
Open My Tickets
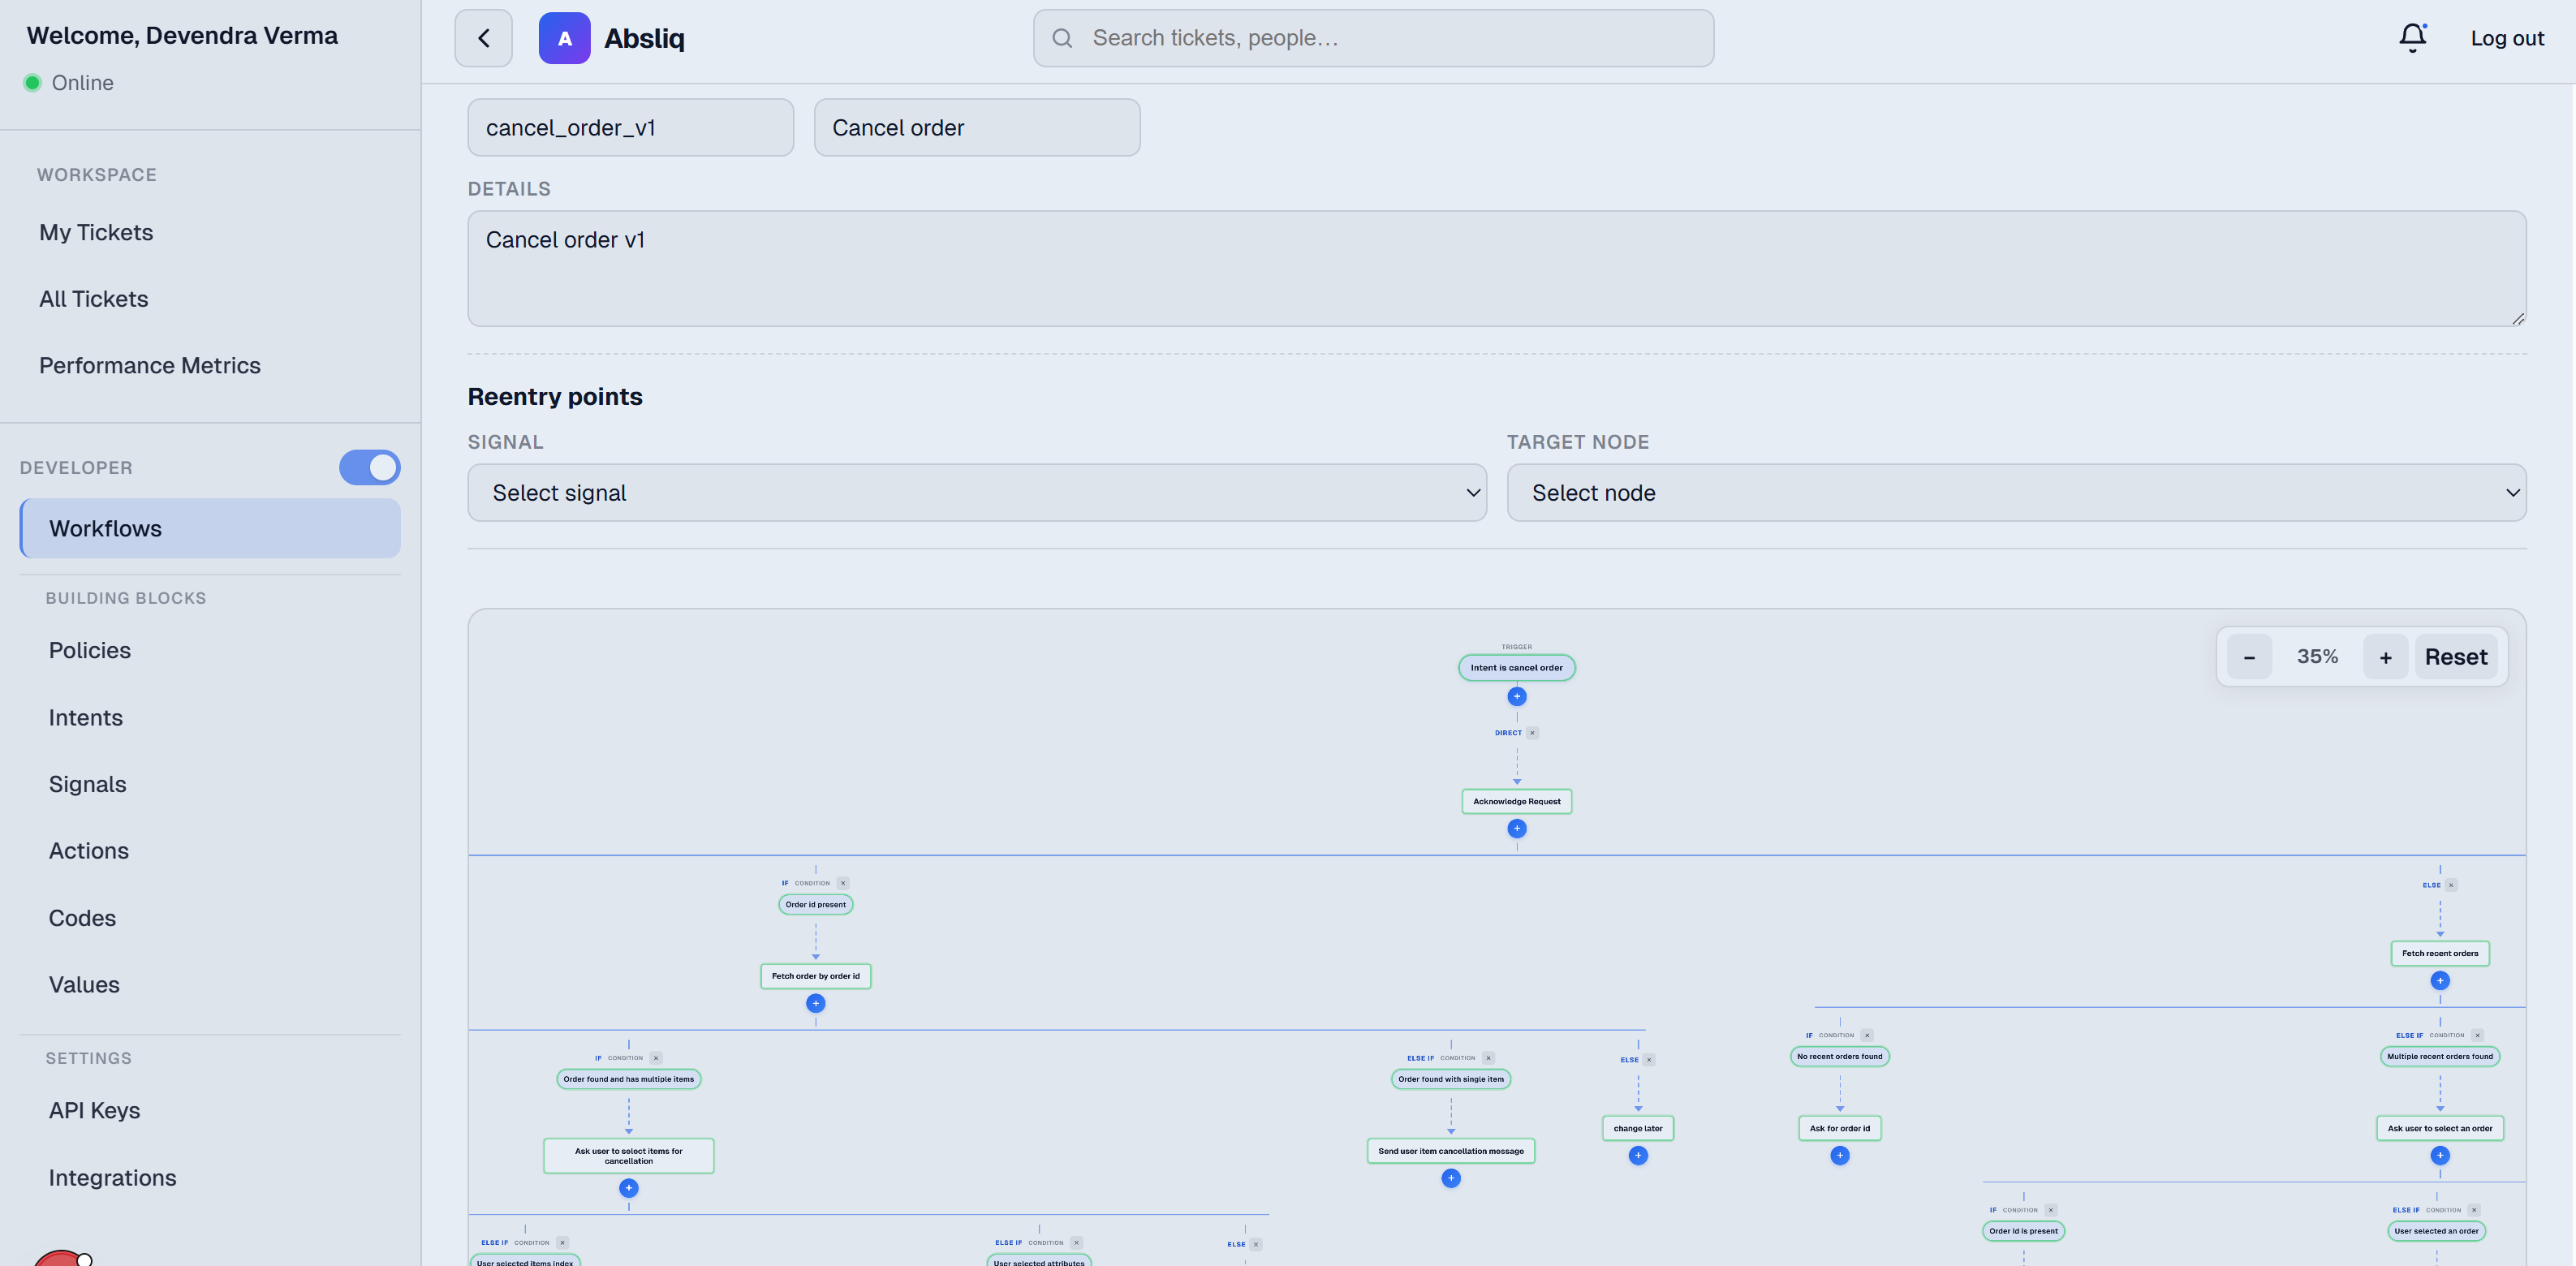point(96,232)
